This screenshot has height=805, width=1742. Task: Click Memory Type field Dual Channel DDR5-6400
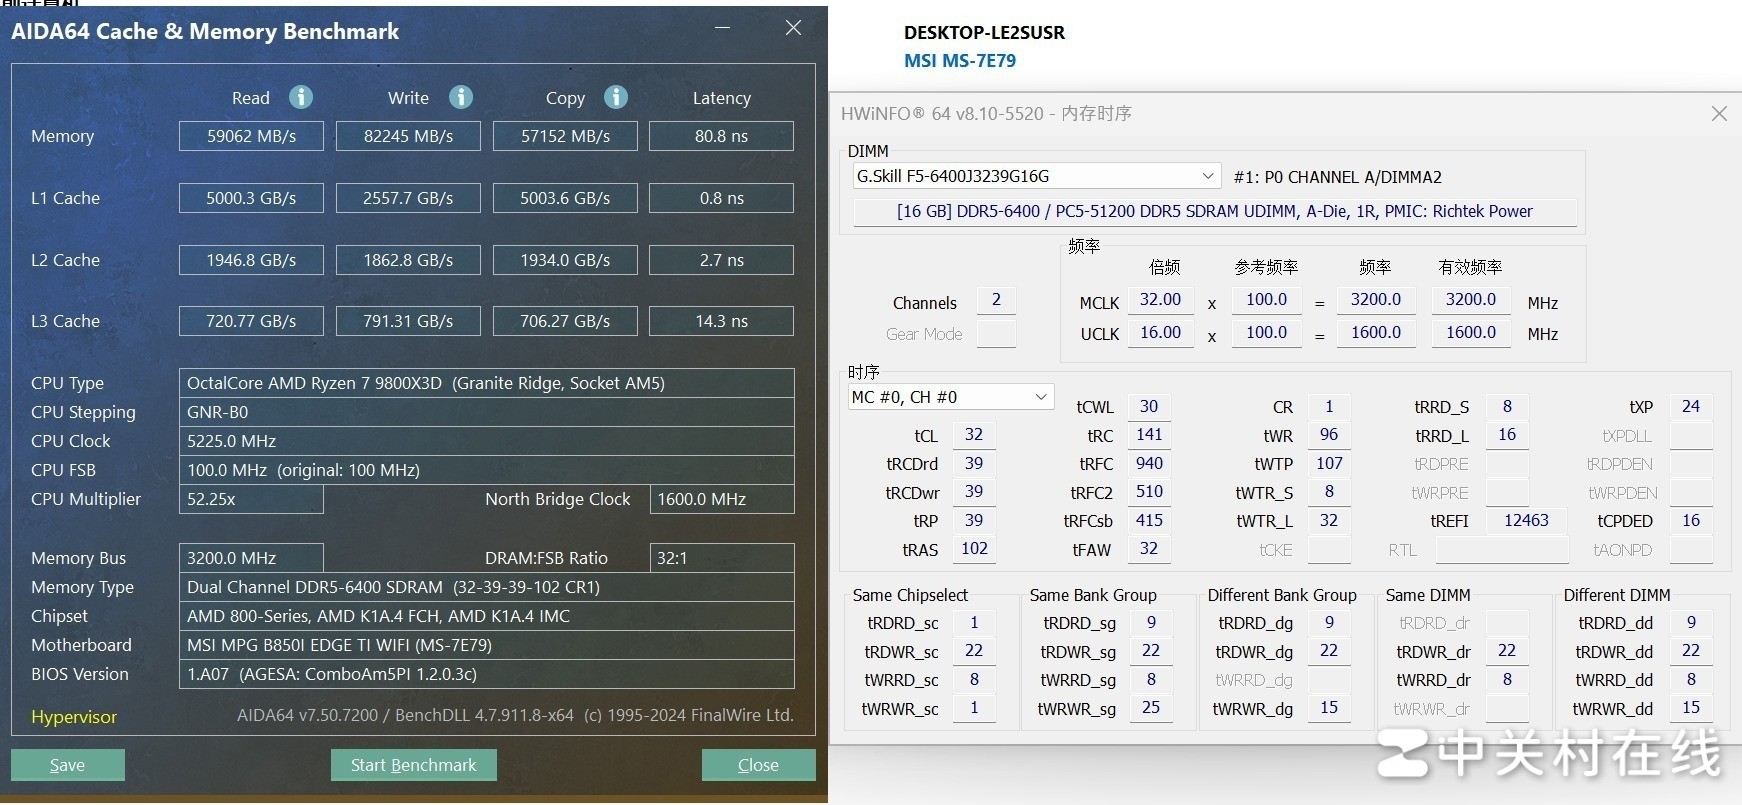(x=487, y=587)
